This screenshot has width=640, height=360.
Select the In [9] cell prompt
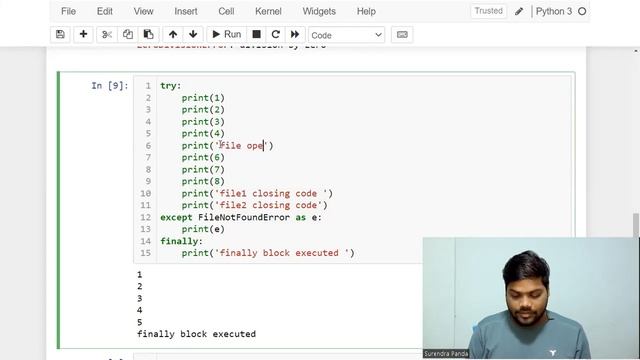110,86
